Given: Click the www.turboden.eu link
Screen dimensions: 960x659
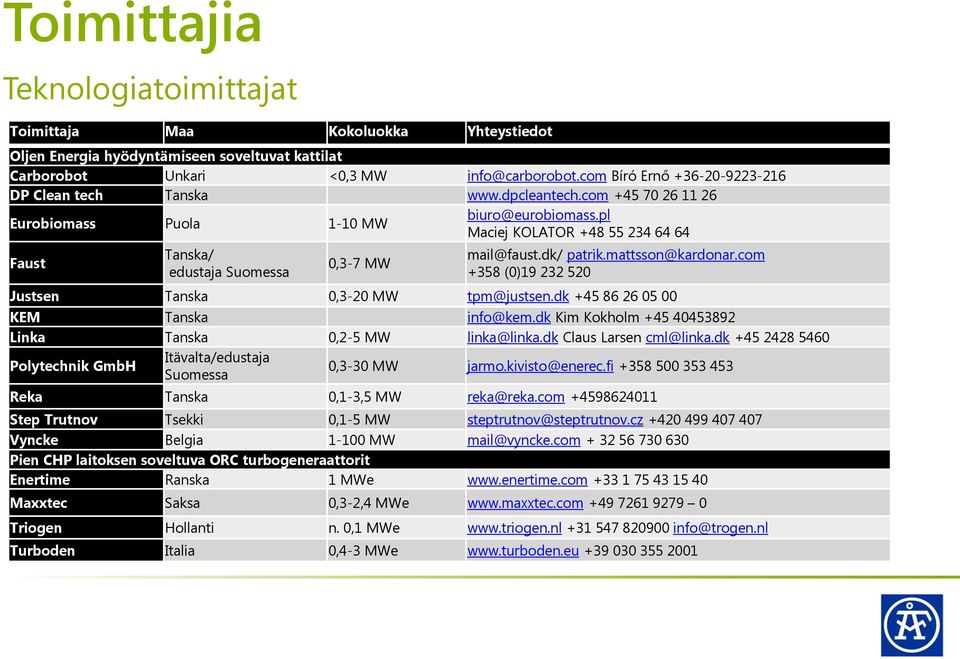Looking at the screenshot, I should tap(523, 551).
